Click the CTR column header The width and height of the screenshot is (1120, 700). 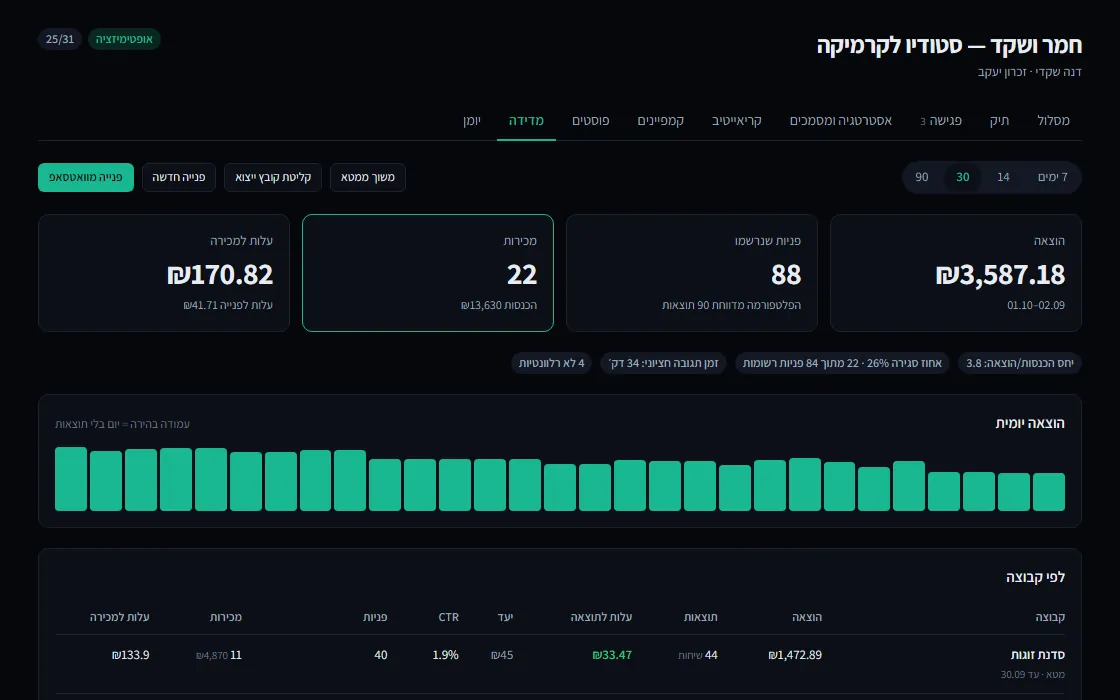(449, 617)
